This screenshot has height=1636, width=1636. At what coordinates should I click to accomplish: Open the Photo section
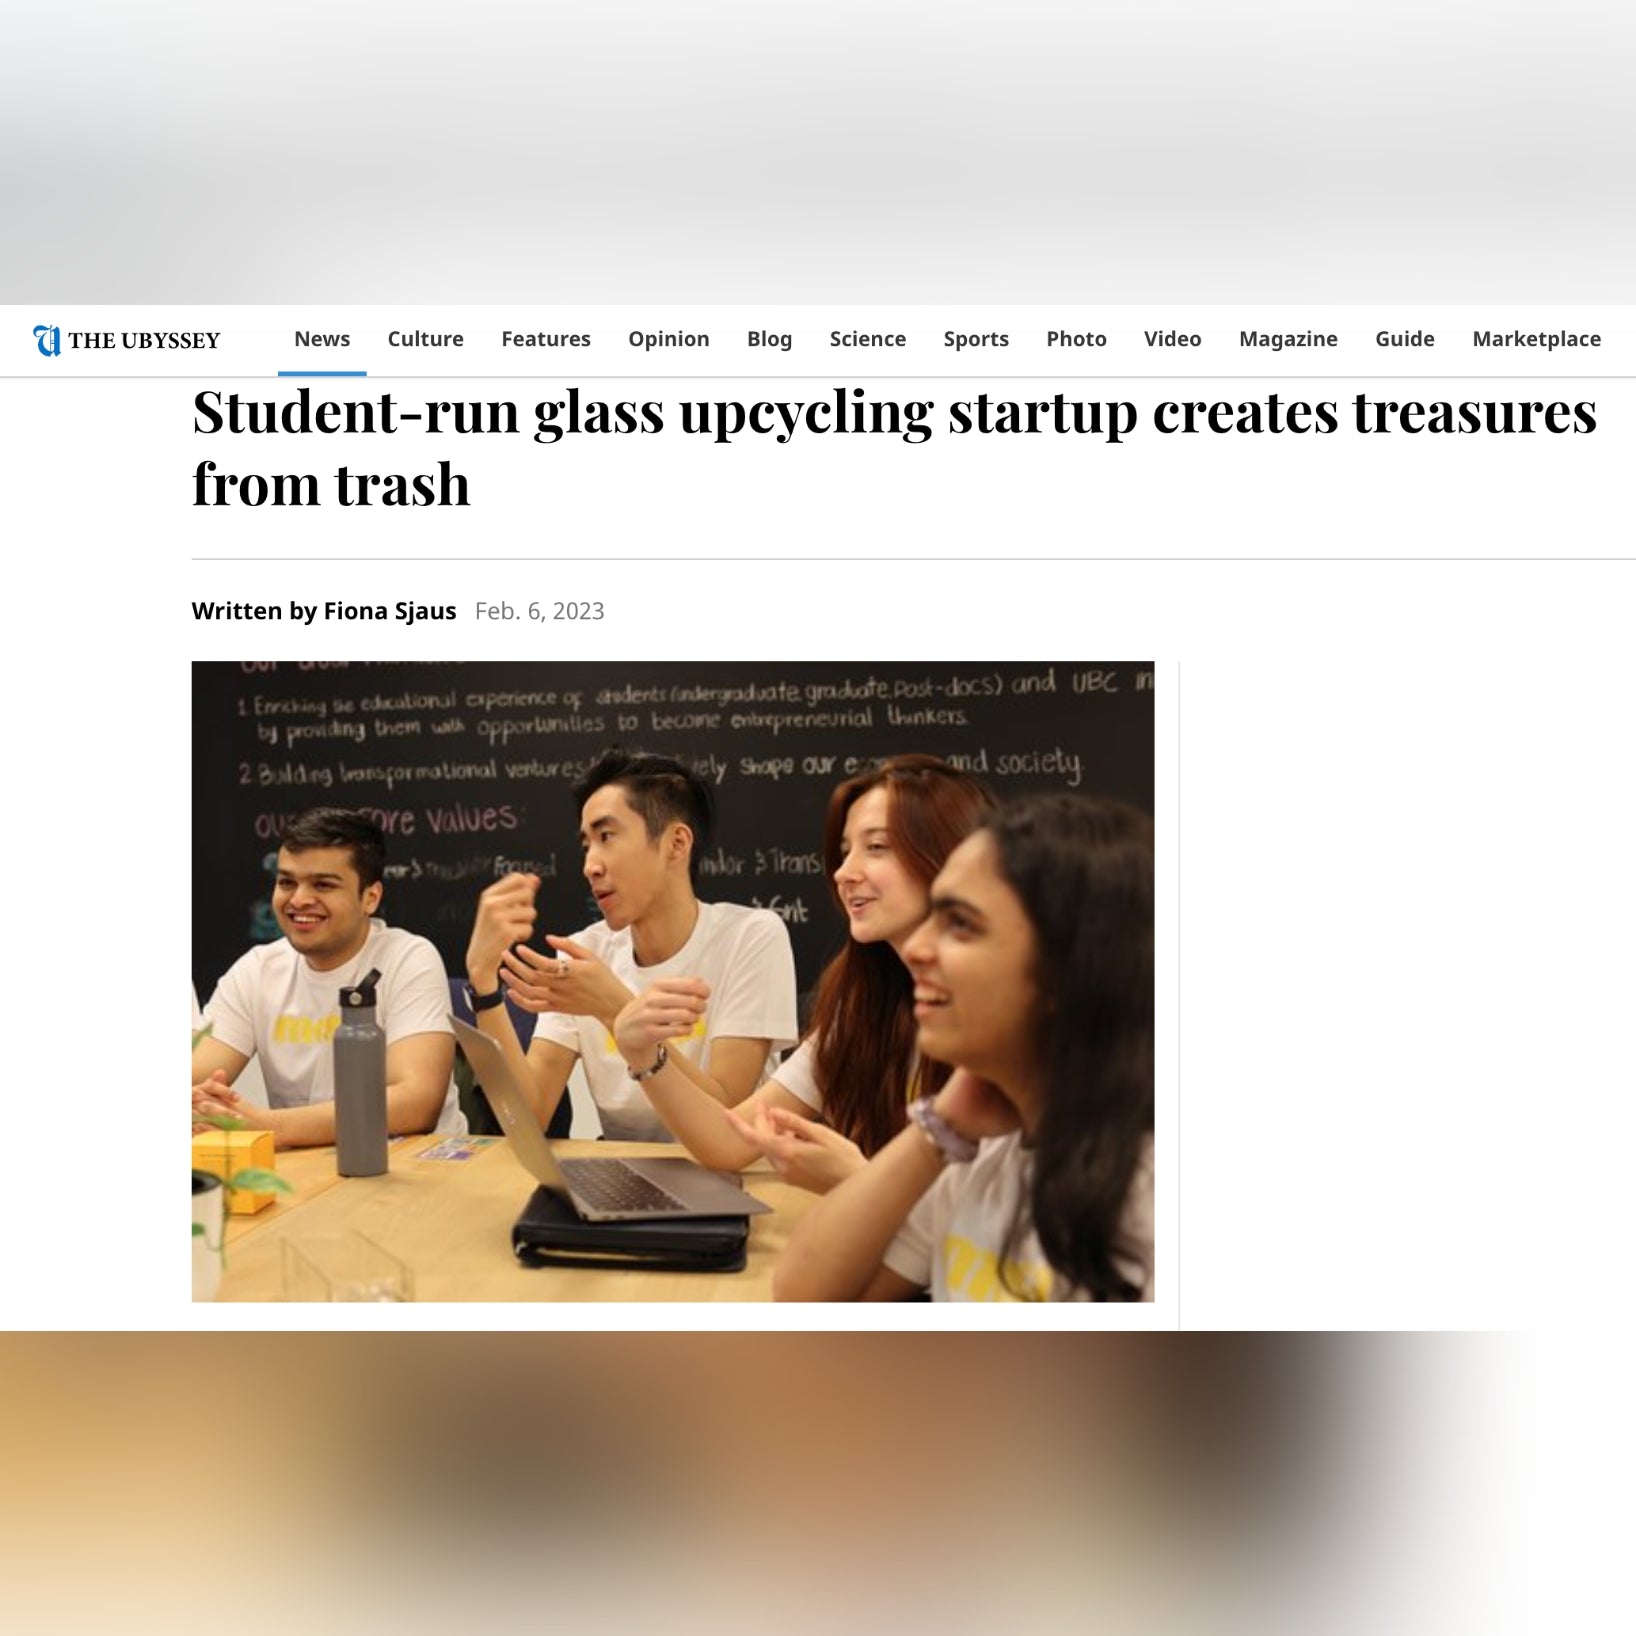[1076, 339]
